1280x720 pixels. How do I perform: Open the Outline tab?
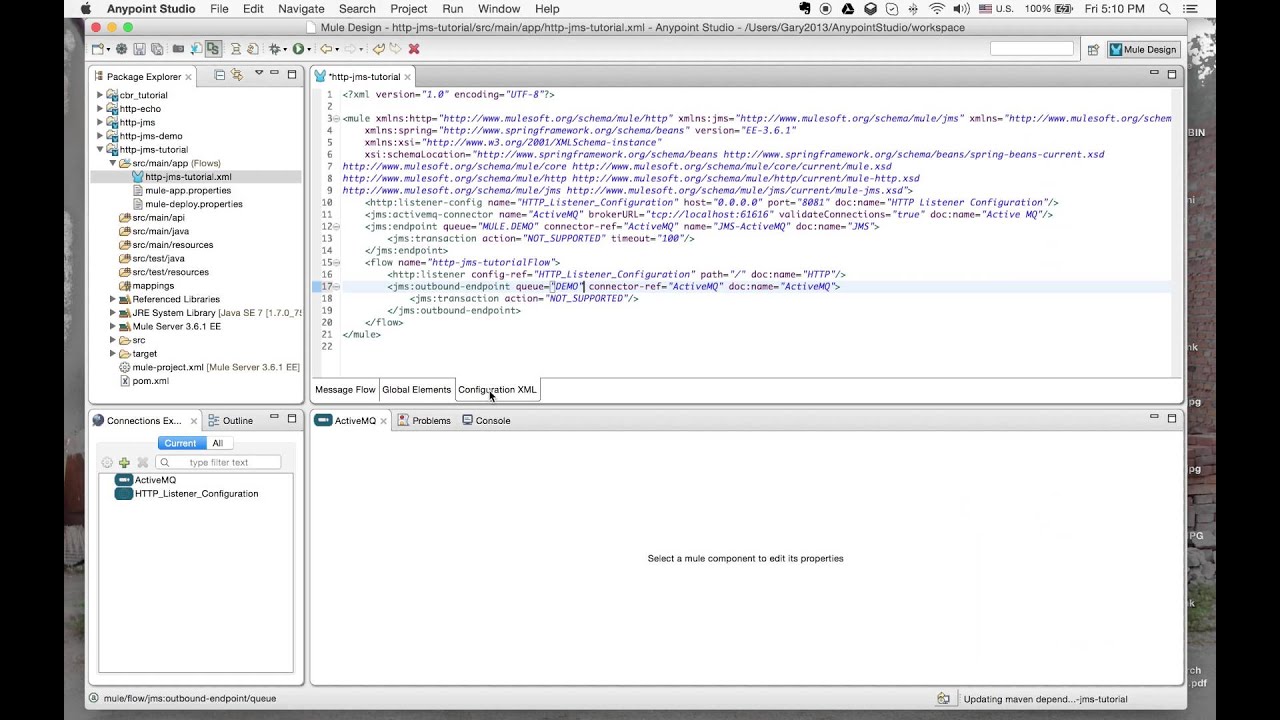[230, 421]
